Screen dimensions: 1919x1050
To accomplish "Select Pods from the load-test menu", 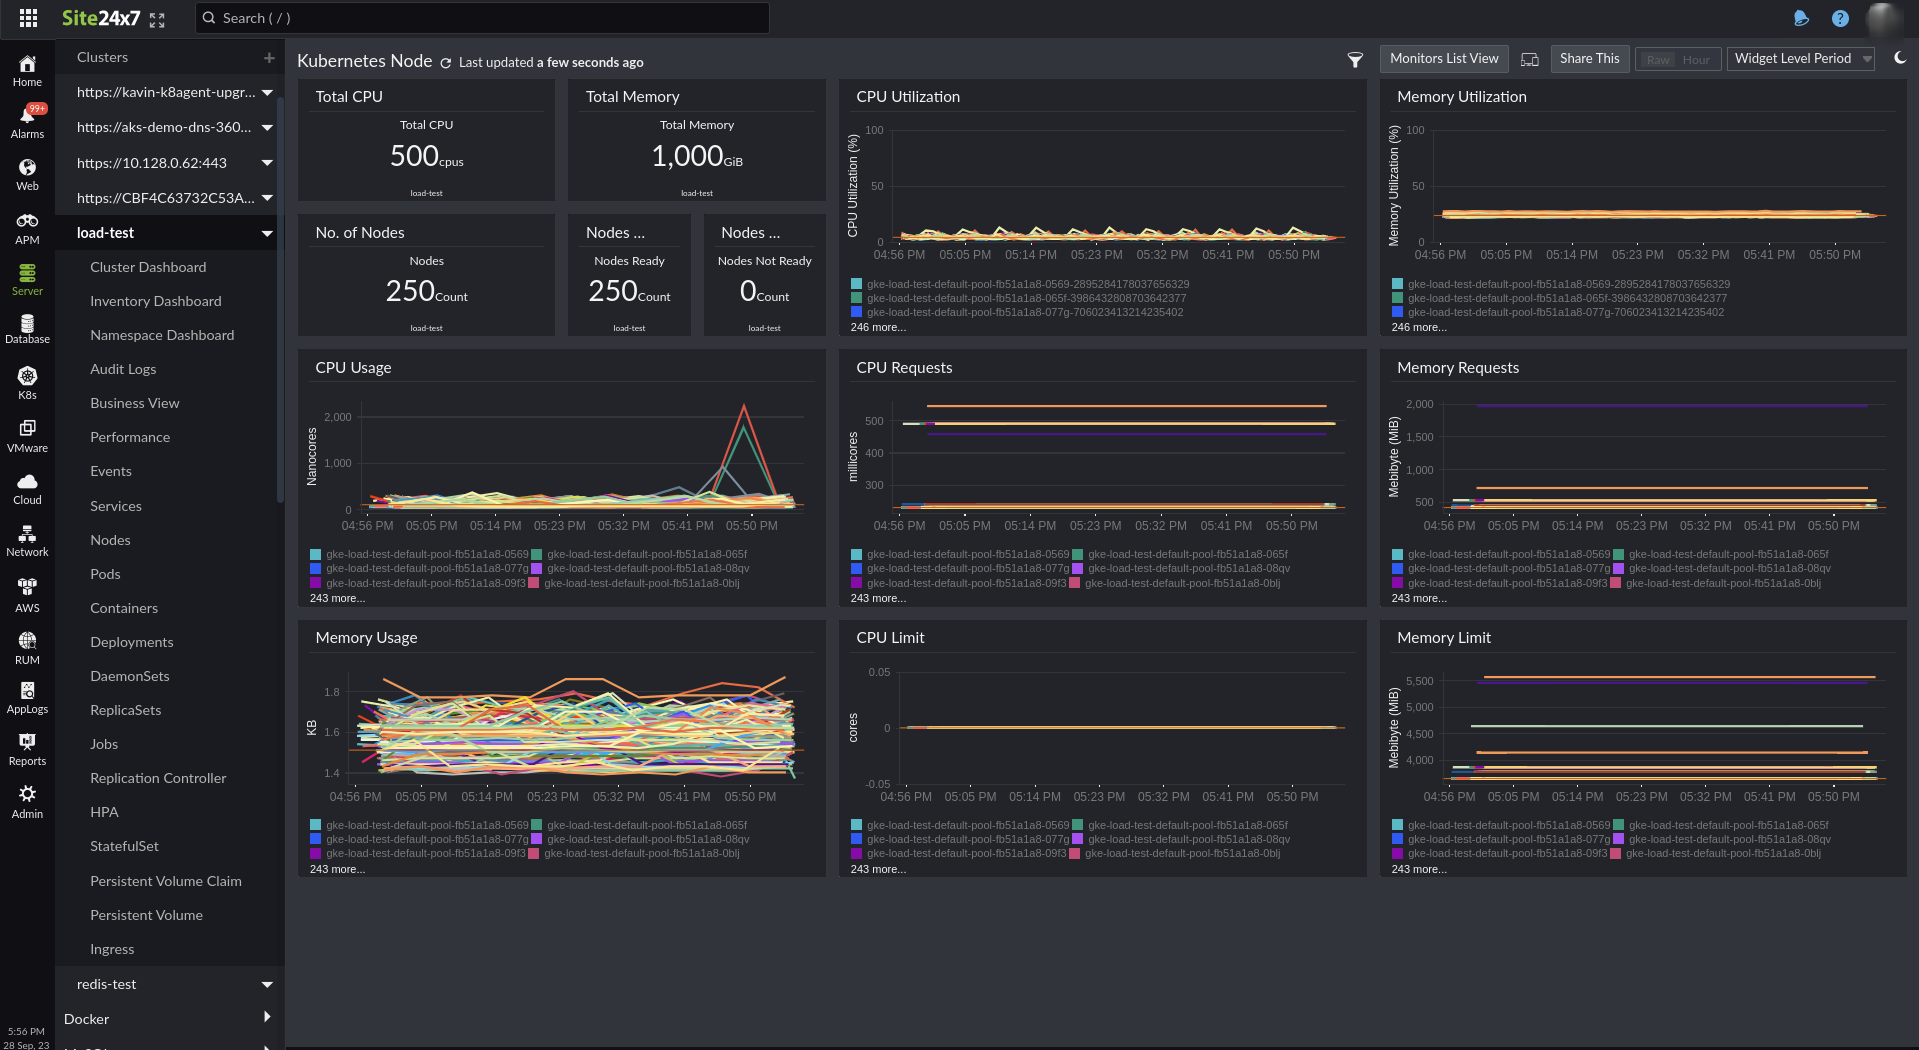I will (x=104, y=573).
